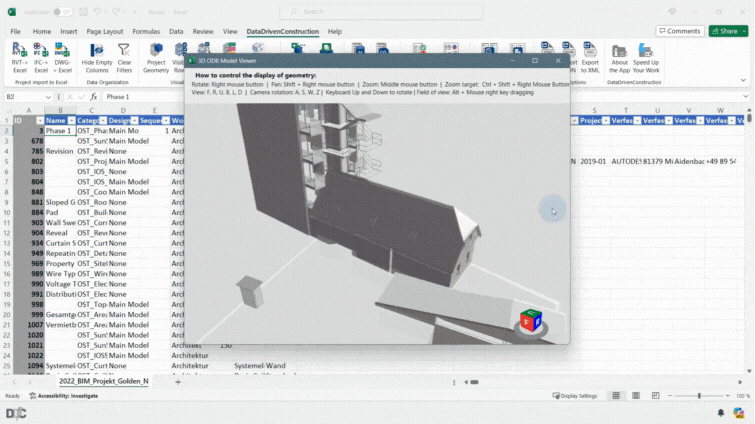
Task: Click the zoom slider handle
Action: 699,396
